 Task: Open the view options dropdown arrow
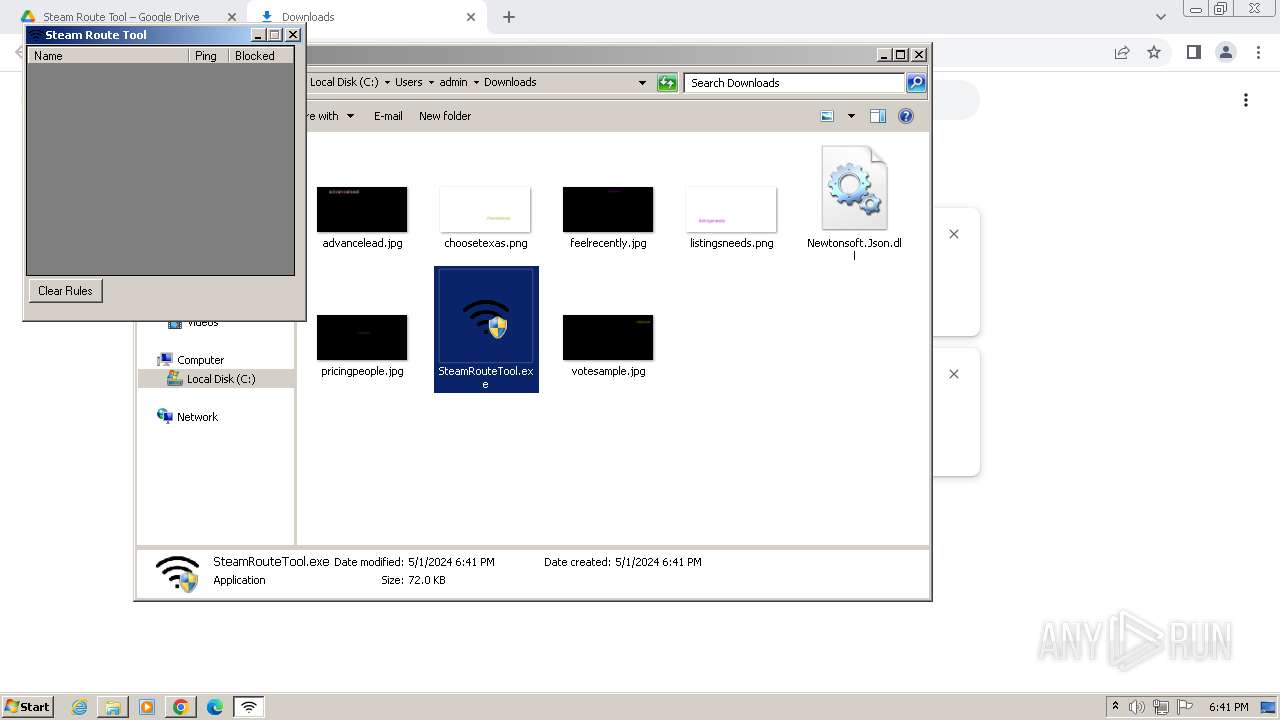pyautogui.click(x=851, y=116)
